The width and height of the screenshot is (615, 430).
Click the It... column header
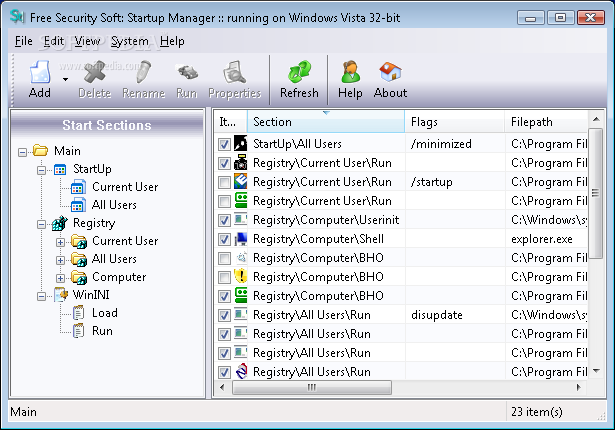[231, 122]
